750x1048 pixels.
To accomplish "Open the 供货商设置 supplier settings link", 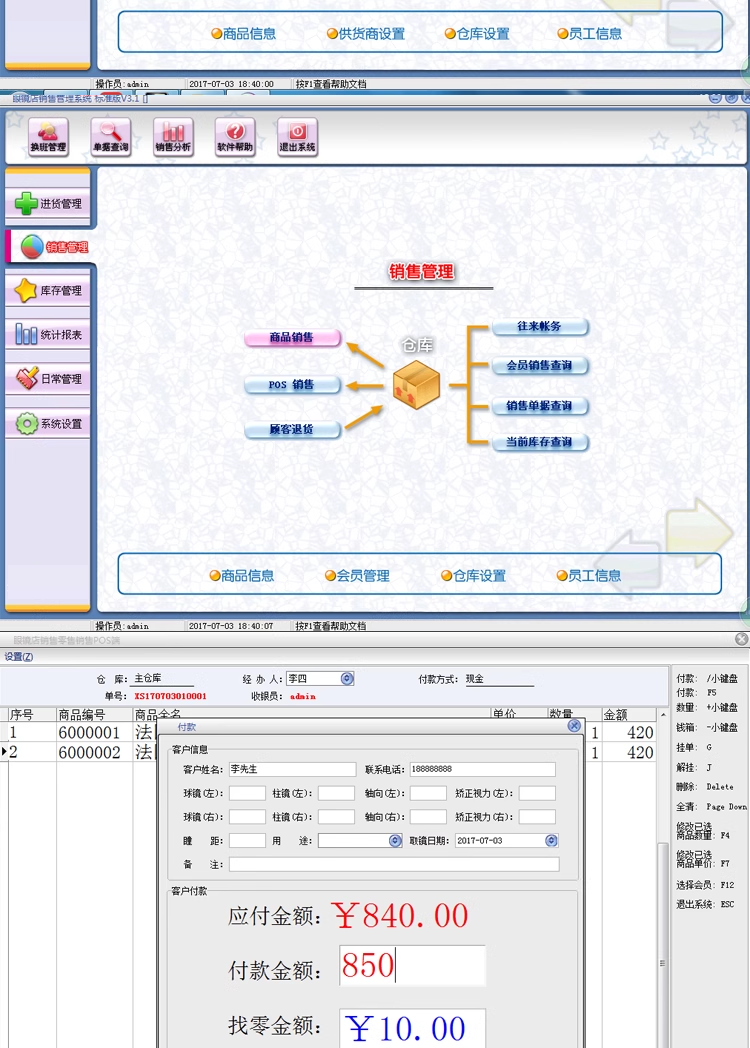I will pos(366,33).
